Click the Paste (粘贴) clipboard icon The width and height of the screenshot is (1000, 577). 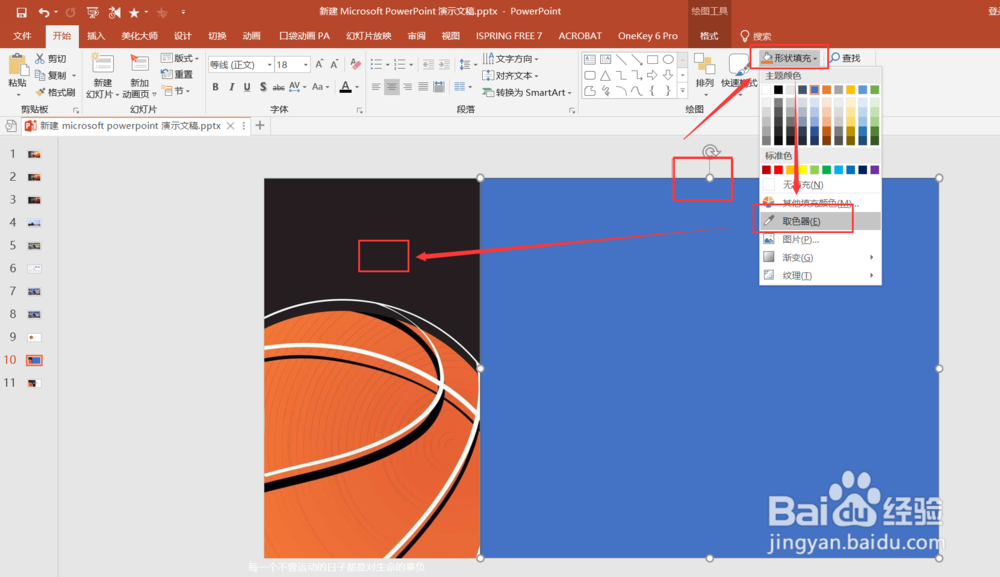pos(17,65)
